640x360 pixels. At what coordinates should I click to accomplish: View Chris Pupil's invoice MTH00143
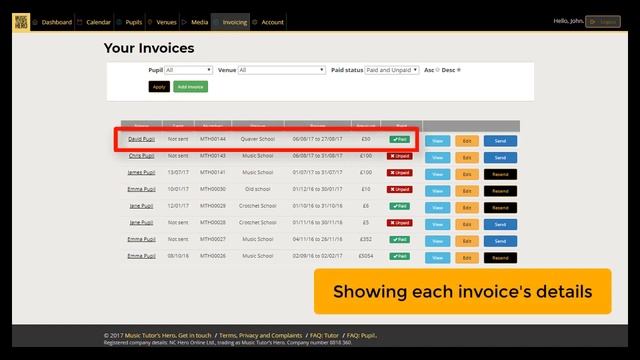(438, 158)
